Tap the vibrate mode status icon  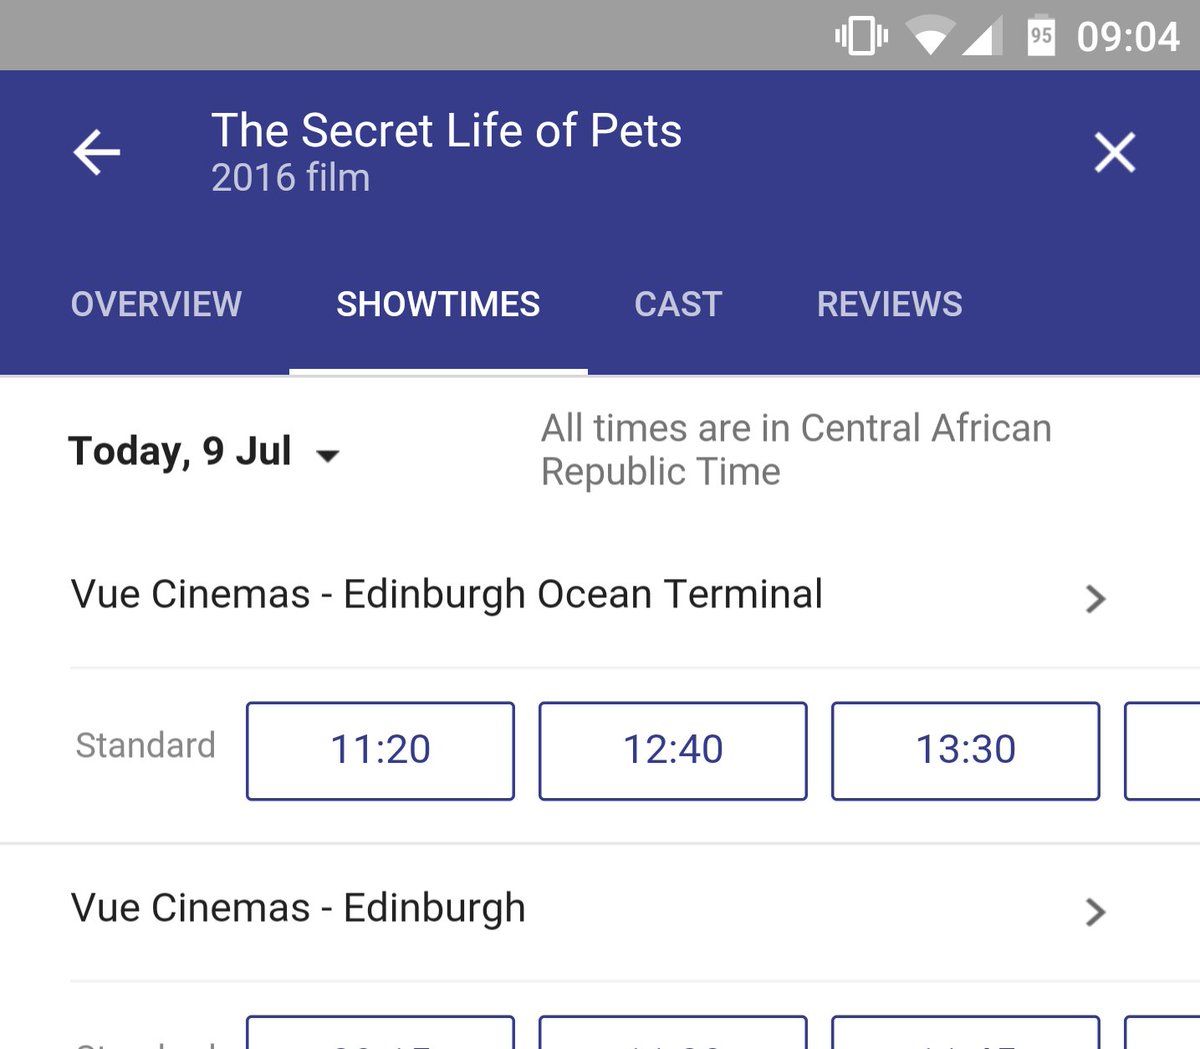coord(860,37)
